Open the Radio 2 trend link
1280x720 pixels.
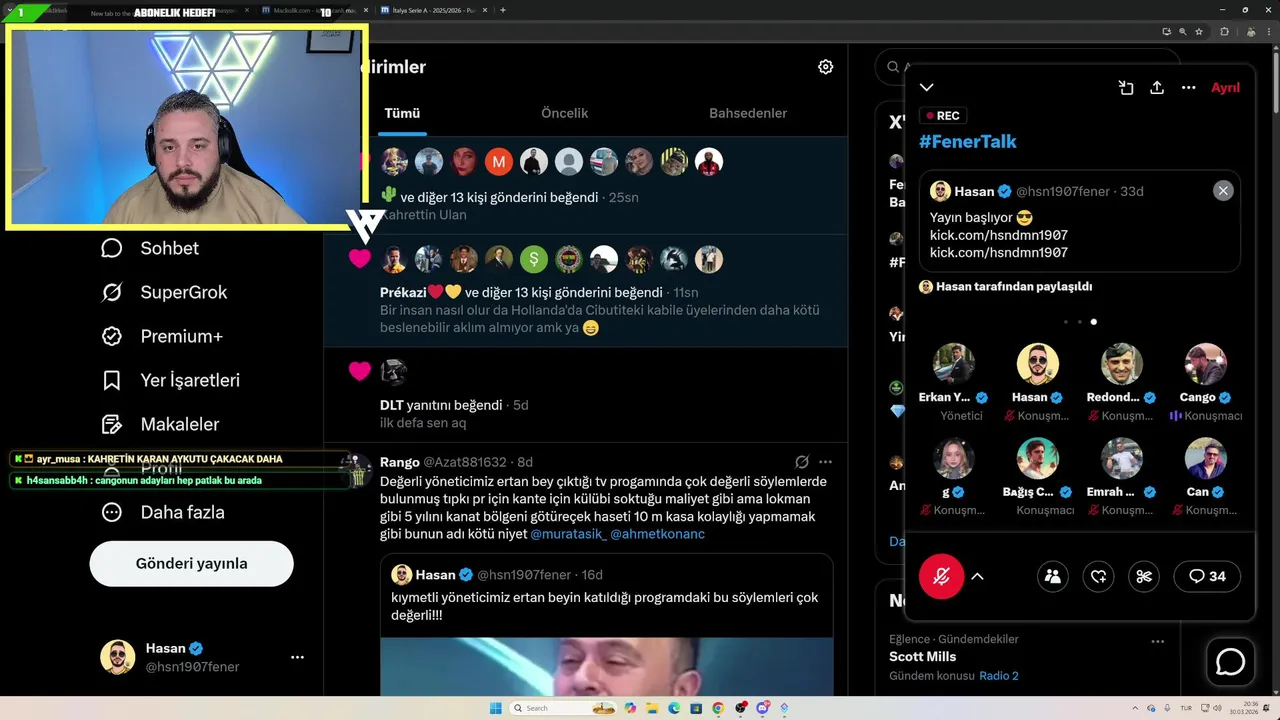click(999, 676)
